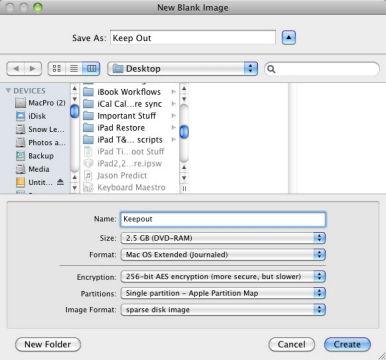Image resolution: width=386 pixels, height=360 pixels.
Task: Open the iBook Workflows folder
Action: click(x=129, y=92)
